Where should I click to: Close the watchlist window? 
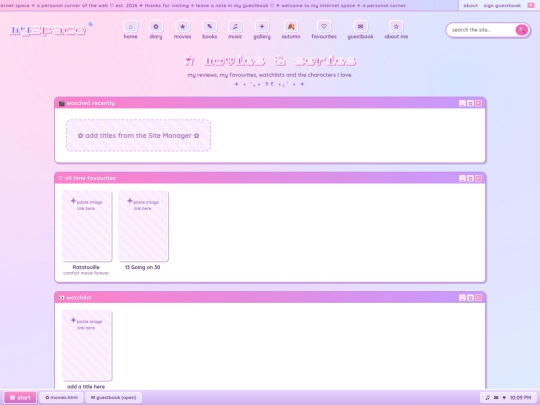[x=478, y=298]
